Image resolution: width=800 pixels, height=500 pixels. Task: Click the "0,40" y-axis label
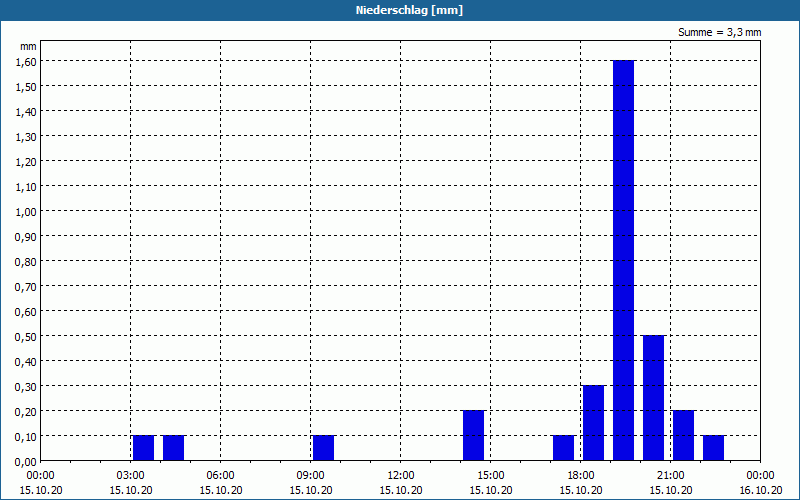(x=26, y=361)
